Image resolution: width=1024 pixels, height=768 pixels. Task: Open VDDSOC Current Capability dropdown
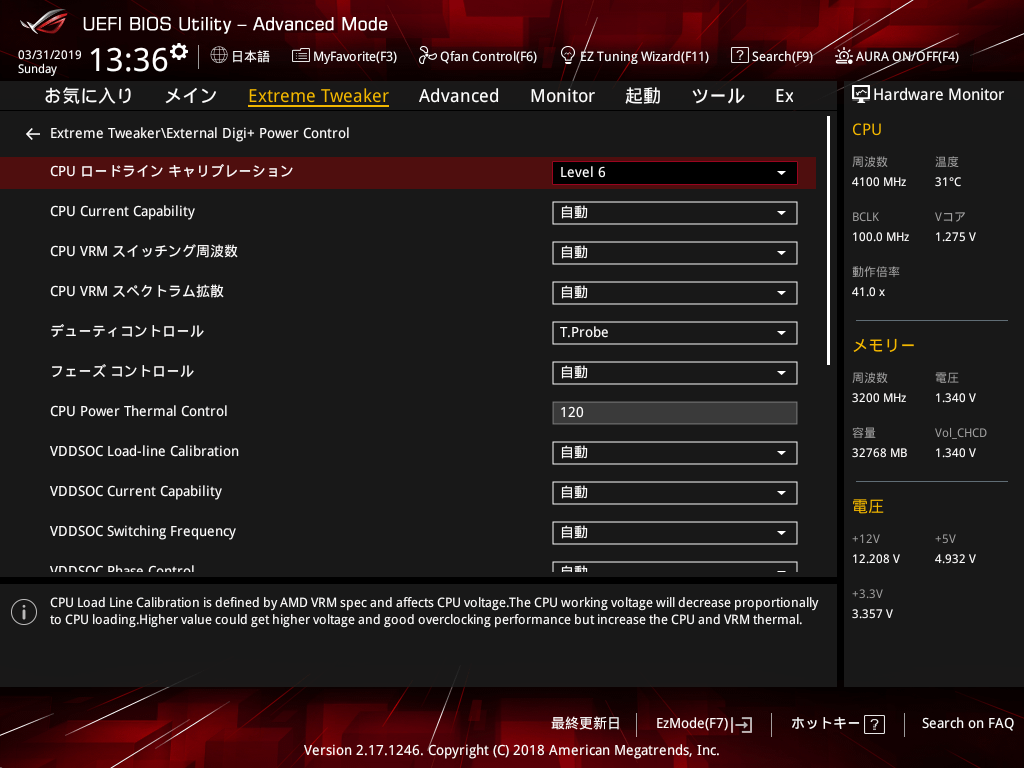675,492
